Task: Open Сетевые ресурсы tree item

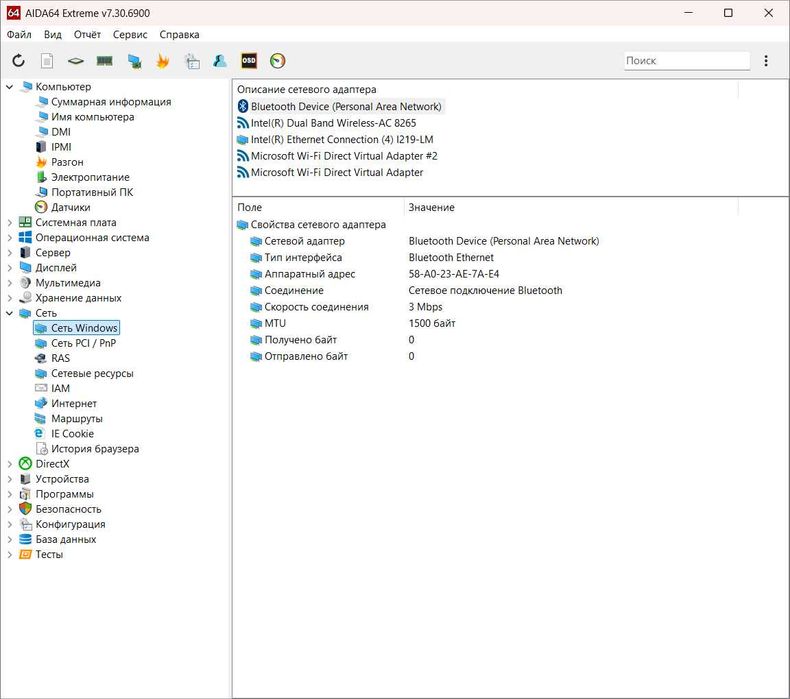Action: pos(92,373)
